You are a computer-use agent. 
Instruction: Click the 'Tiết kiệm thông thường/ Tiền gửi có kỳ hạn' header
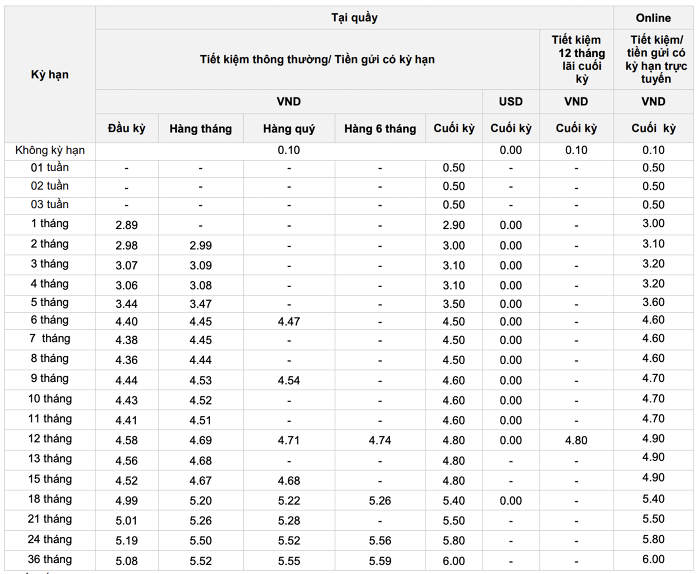pyautogui.click(x=317, y=59)
